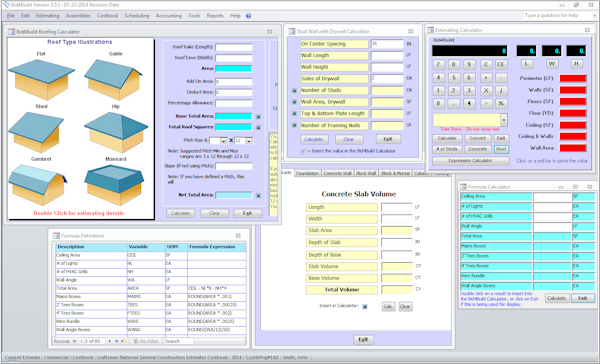Click the 'Mains Boxes' row in Formula Definitions
600x364 pixels.
coord(151,297)
